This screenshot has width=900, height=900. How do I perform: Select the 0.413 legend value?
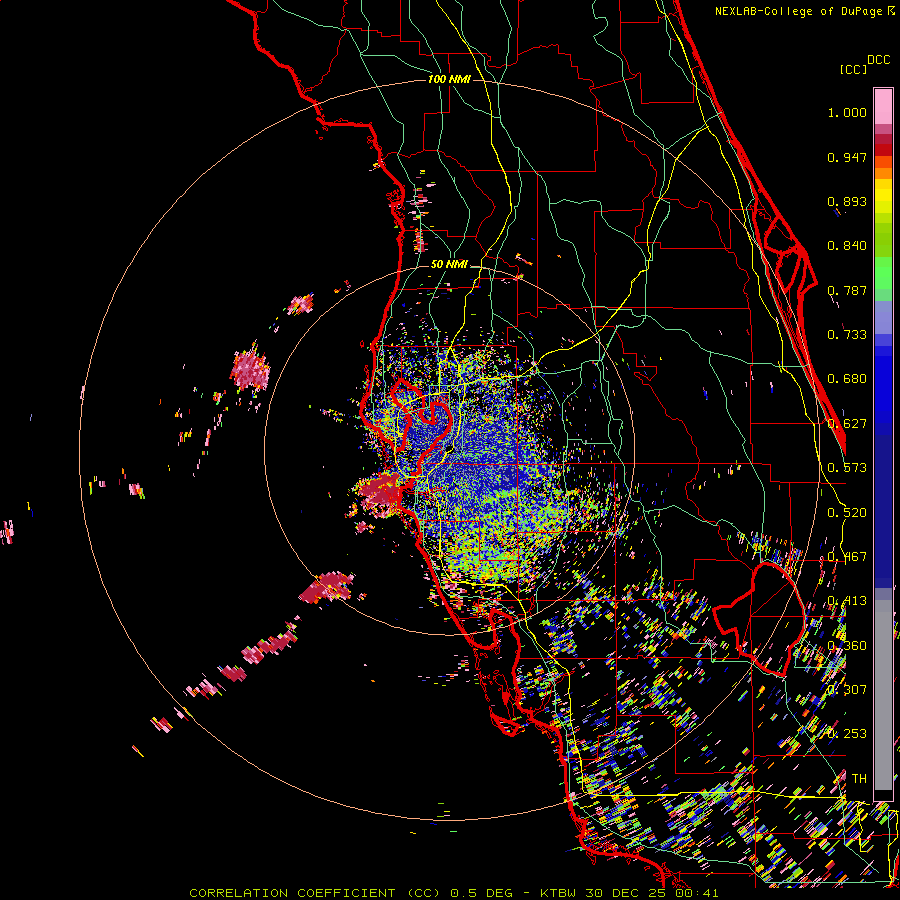847,601
